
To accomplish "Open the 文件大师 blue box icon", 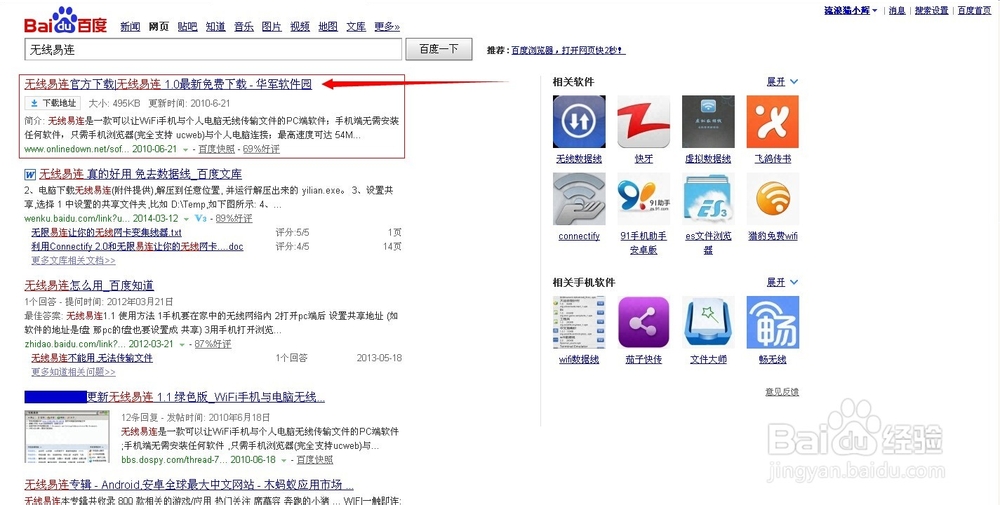I will tap(708, 322).
